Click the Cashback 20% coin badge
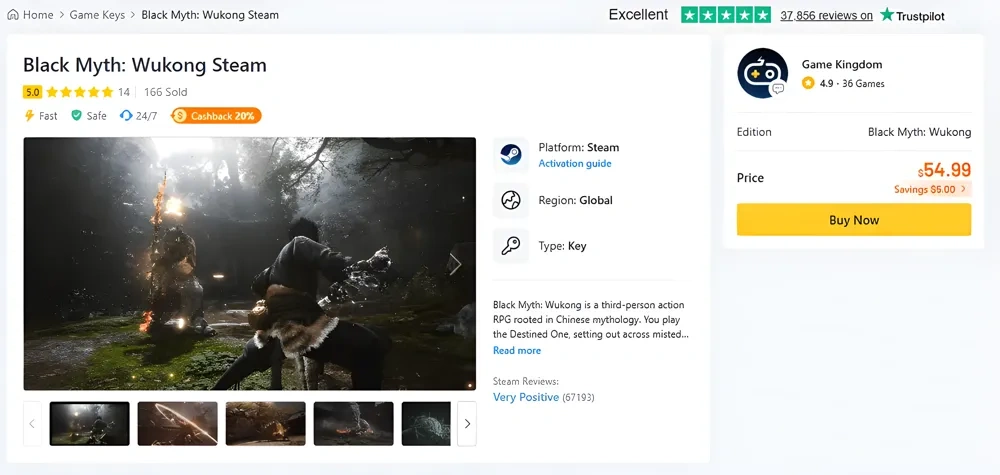The width and height of the screenshot is (1000, 475). (x=180, y=116)
